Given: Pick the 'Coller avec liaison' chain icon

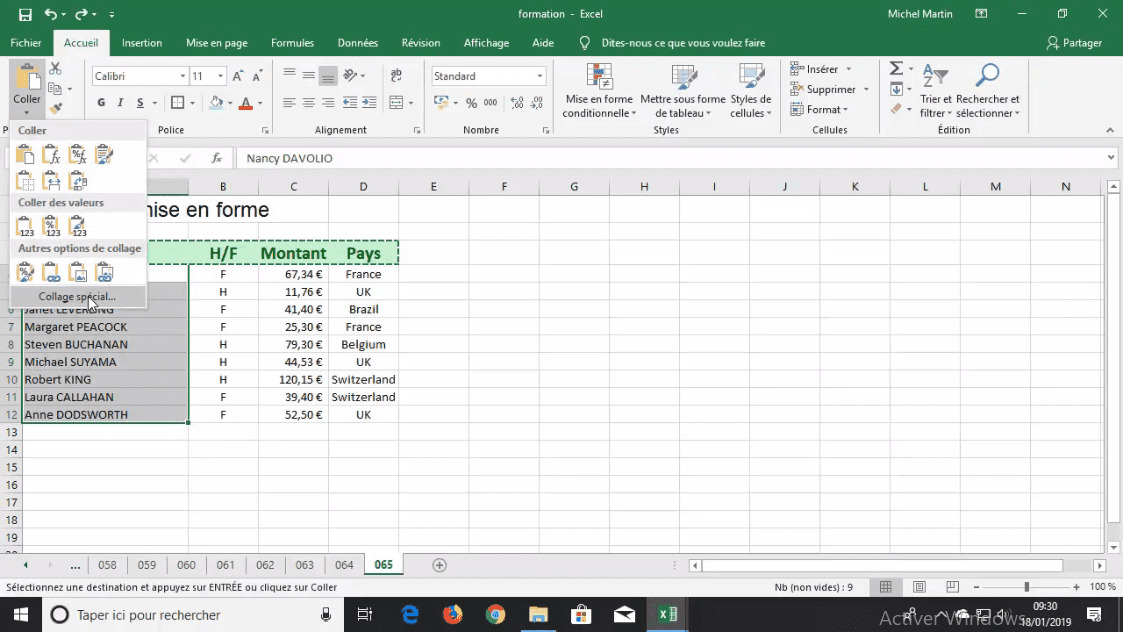Looking at the screenshot, I should tap(52, 273).
